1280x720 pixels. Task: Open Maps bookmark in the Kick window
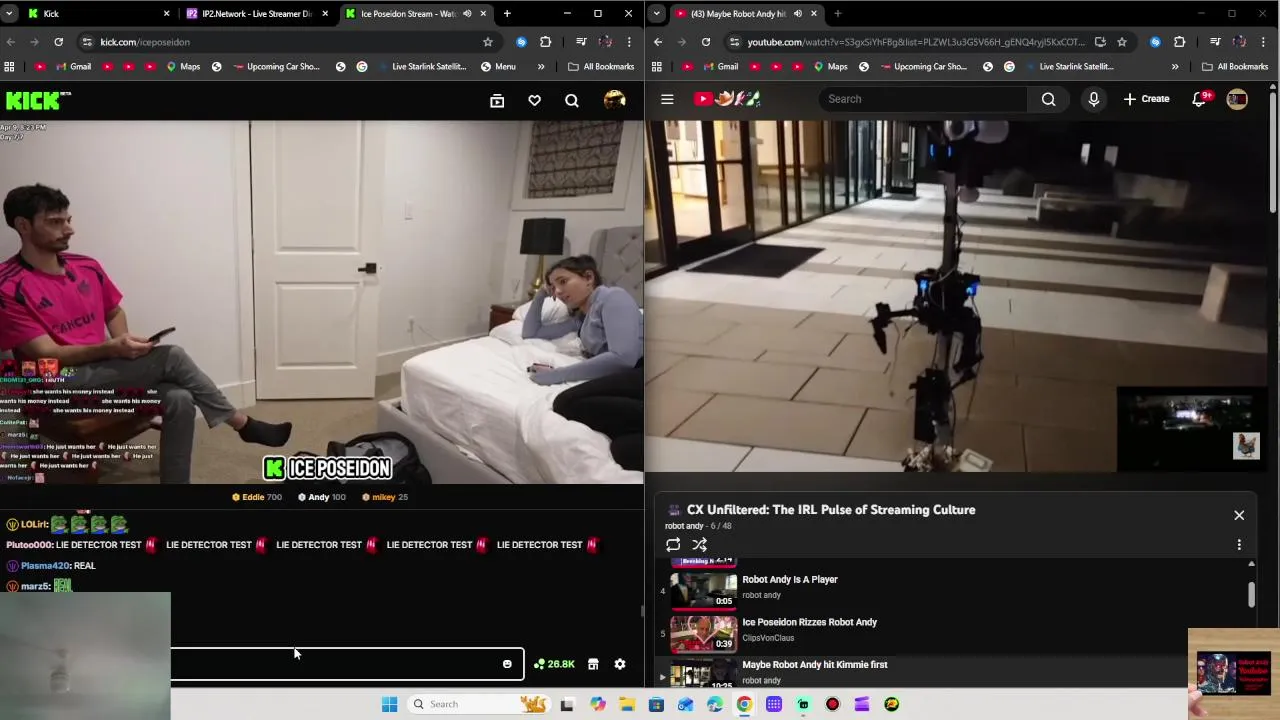pyautogui.click(x=183, y=67)
